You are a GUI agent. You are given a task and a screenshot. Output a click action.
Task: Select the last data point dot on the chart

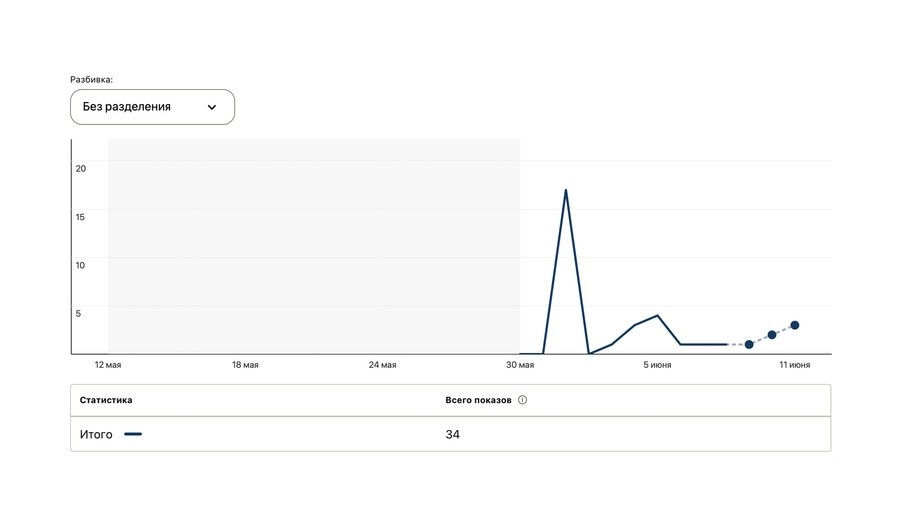click(795, 325)
